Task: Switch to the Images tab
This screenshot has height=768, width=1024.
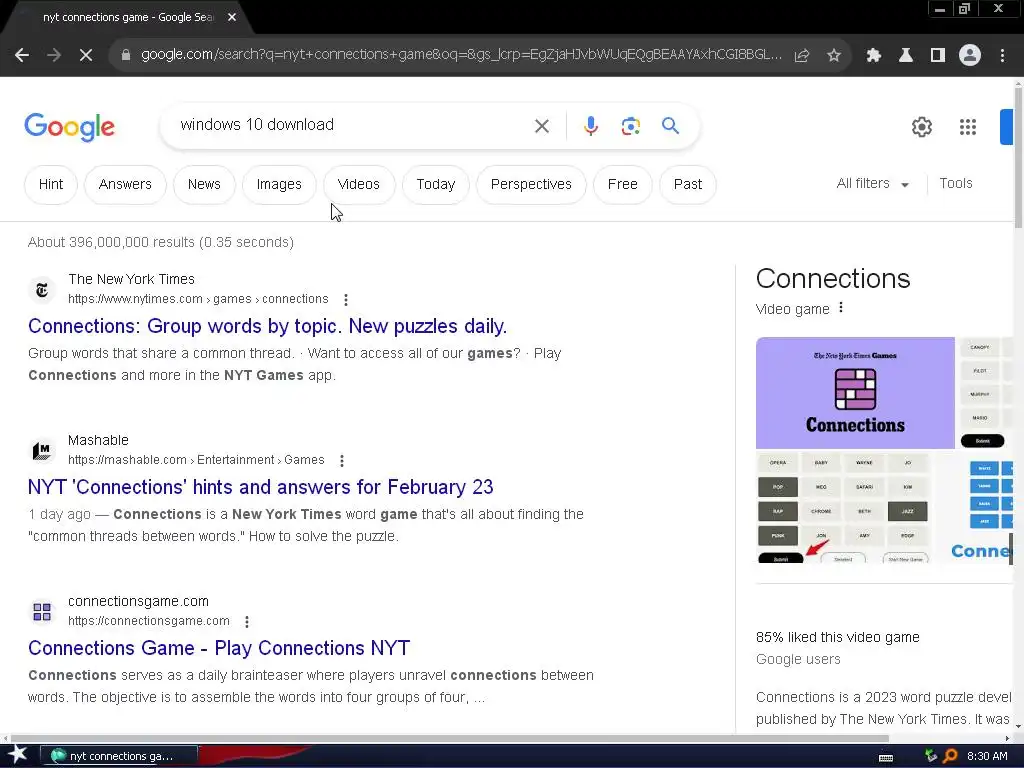Action: 279,185
